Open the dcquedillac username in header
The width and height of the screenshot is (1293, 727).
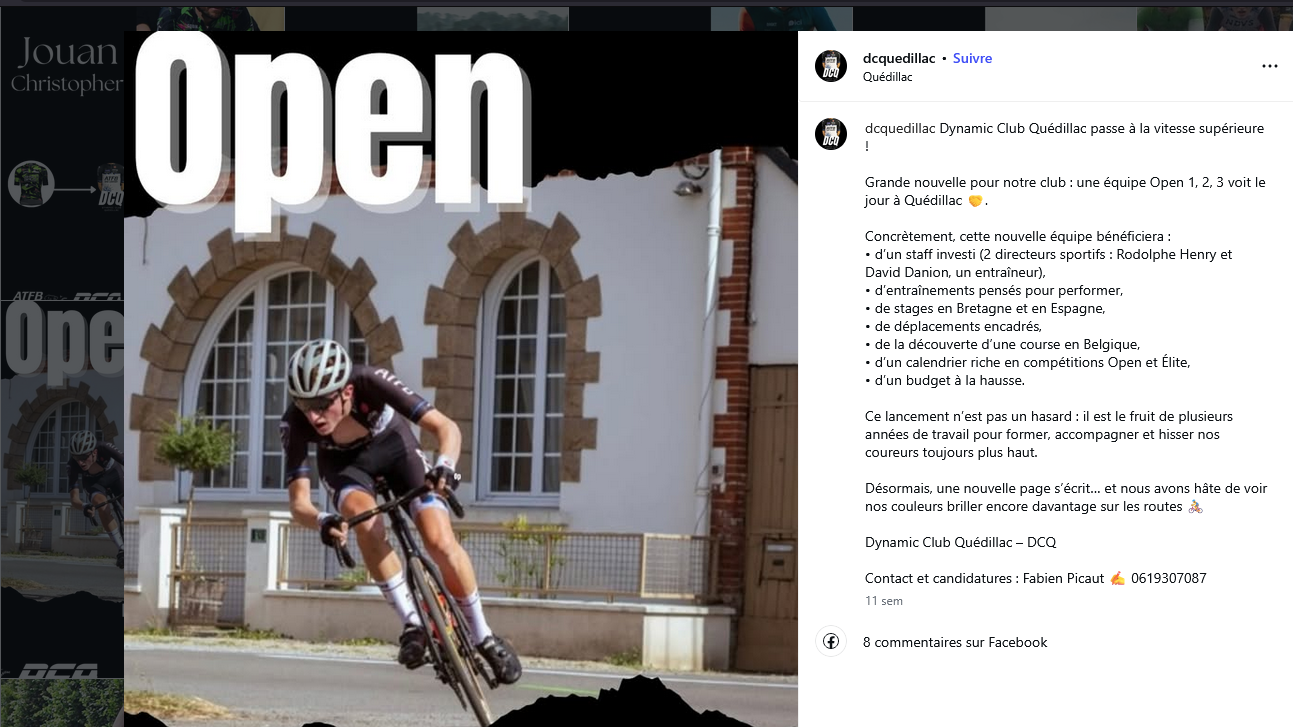899,58
